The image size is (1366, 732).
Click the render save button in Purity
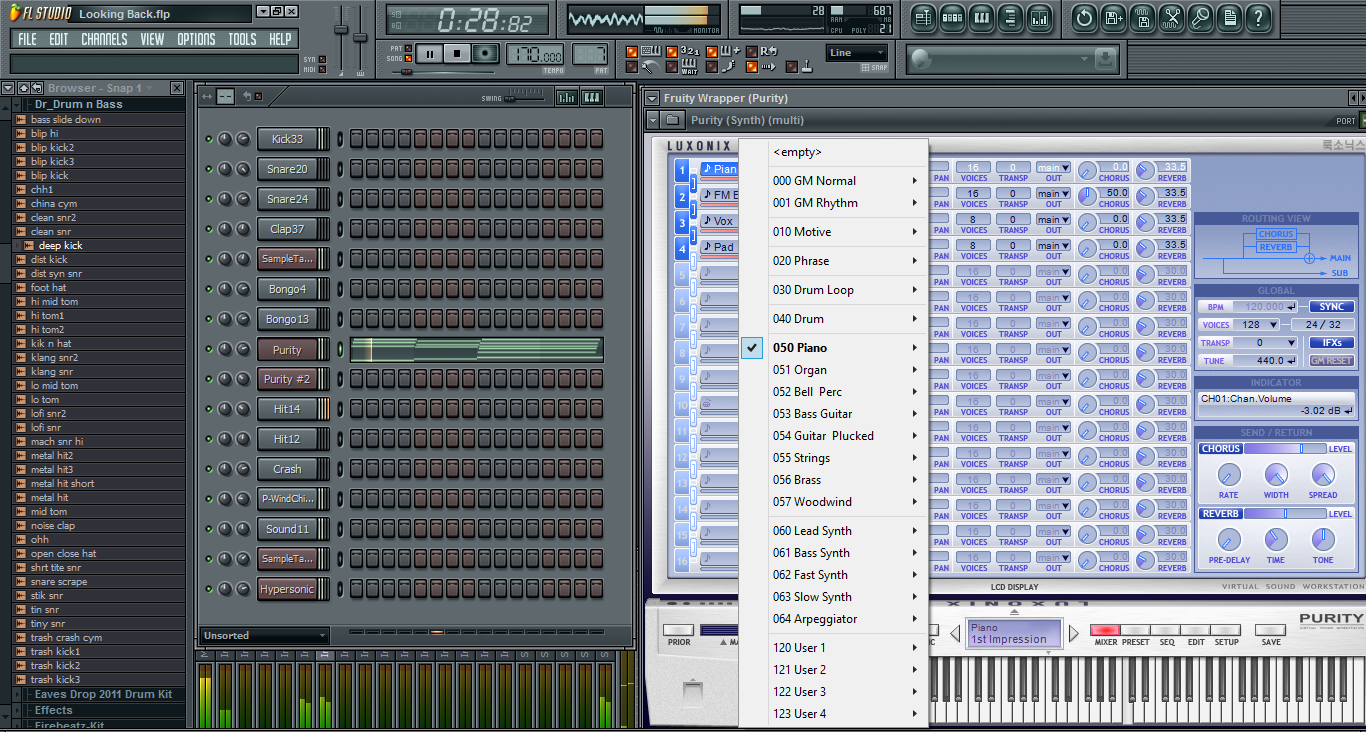click(1270, 631)
